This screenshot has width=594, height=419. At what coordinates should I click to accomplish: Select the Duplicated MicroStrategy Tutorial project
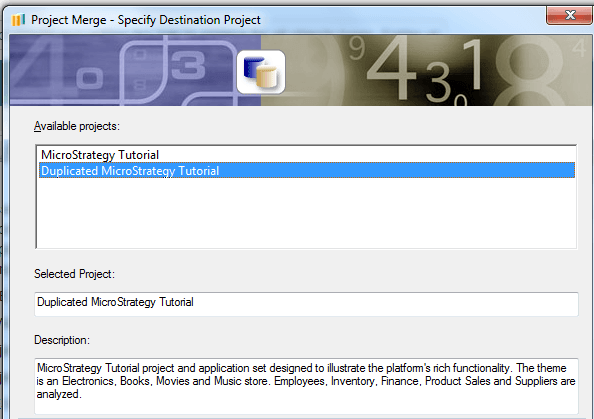(x=307, y=170)
